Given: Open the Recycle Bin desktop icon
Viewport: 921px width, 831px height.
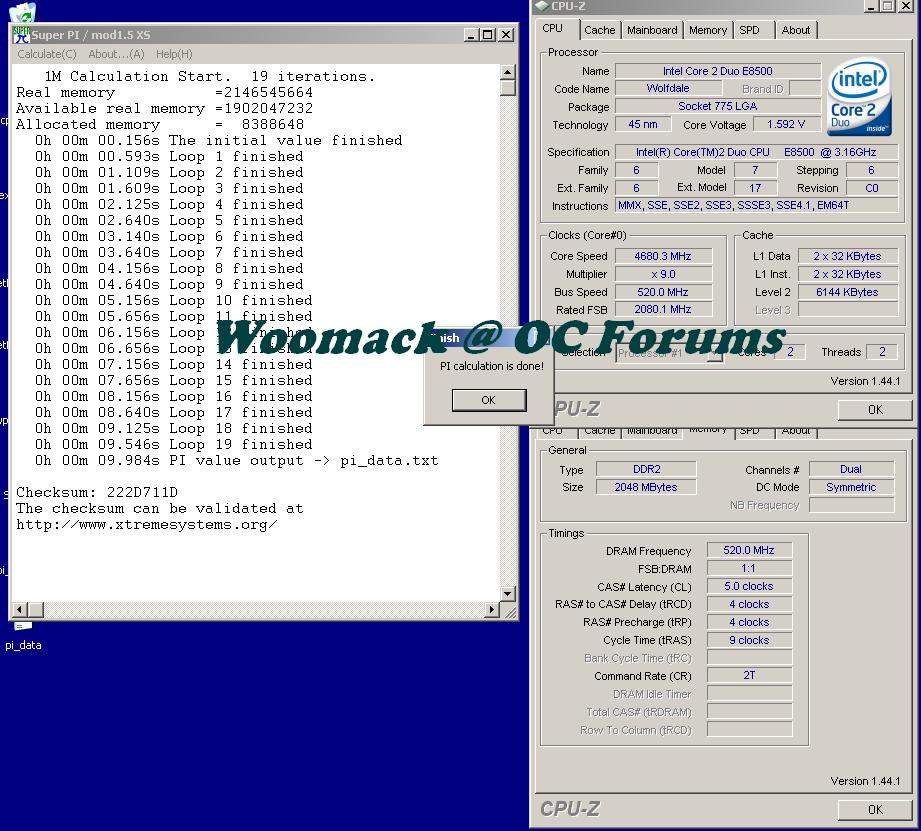Looking at the screenshot, I should tap(22, 11).
